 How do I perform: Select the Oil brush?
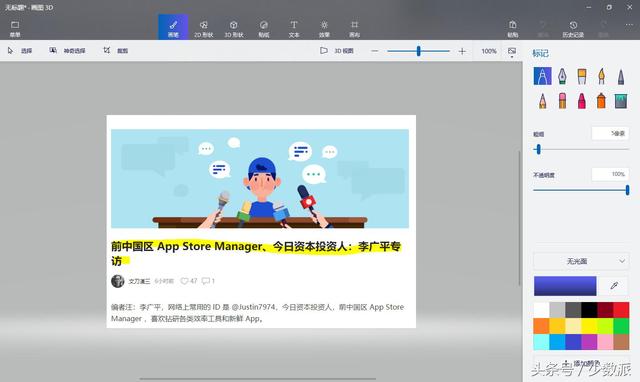[582, 76]
